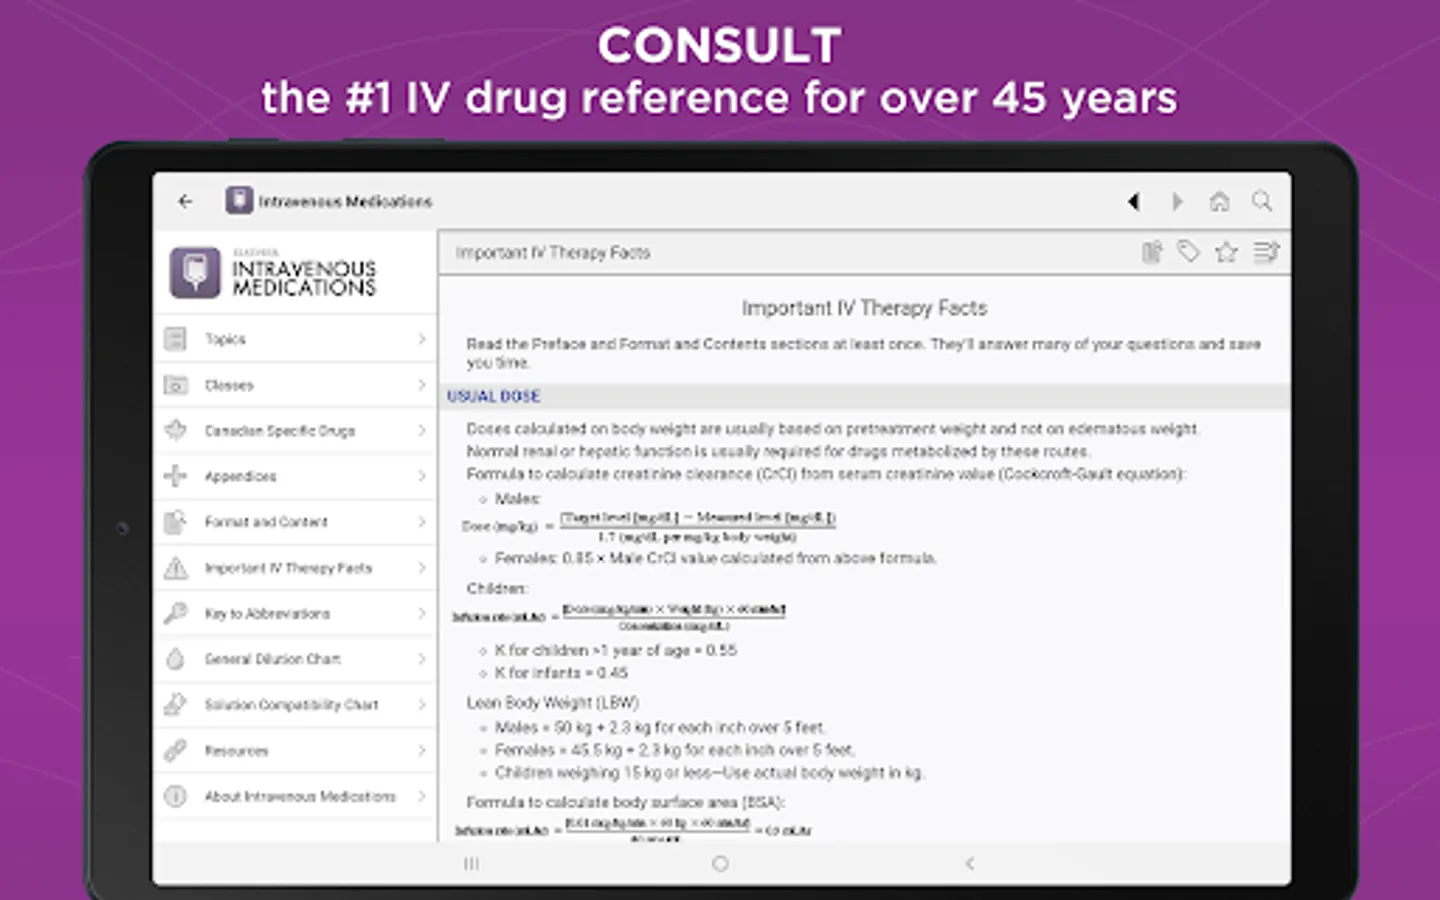This screenshot has width=1440, height=900.
Task: Open the home icon in top bar
Action: click(x=1219, y=201)
